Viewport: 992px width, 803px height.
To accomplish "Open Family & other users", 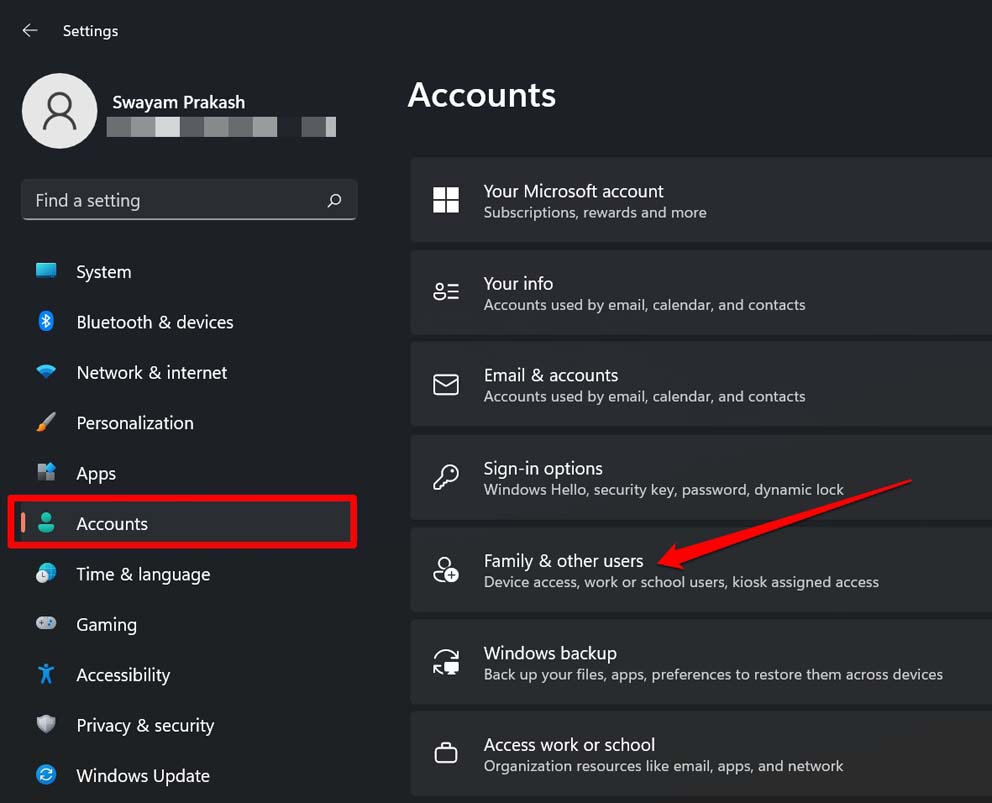I will (x=563, y=569).
